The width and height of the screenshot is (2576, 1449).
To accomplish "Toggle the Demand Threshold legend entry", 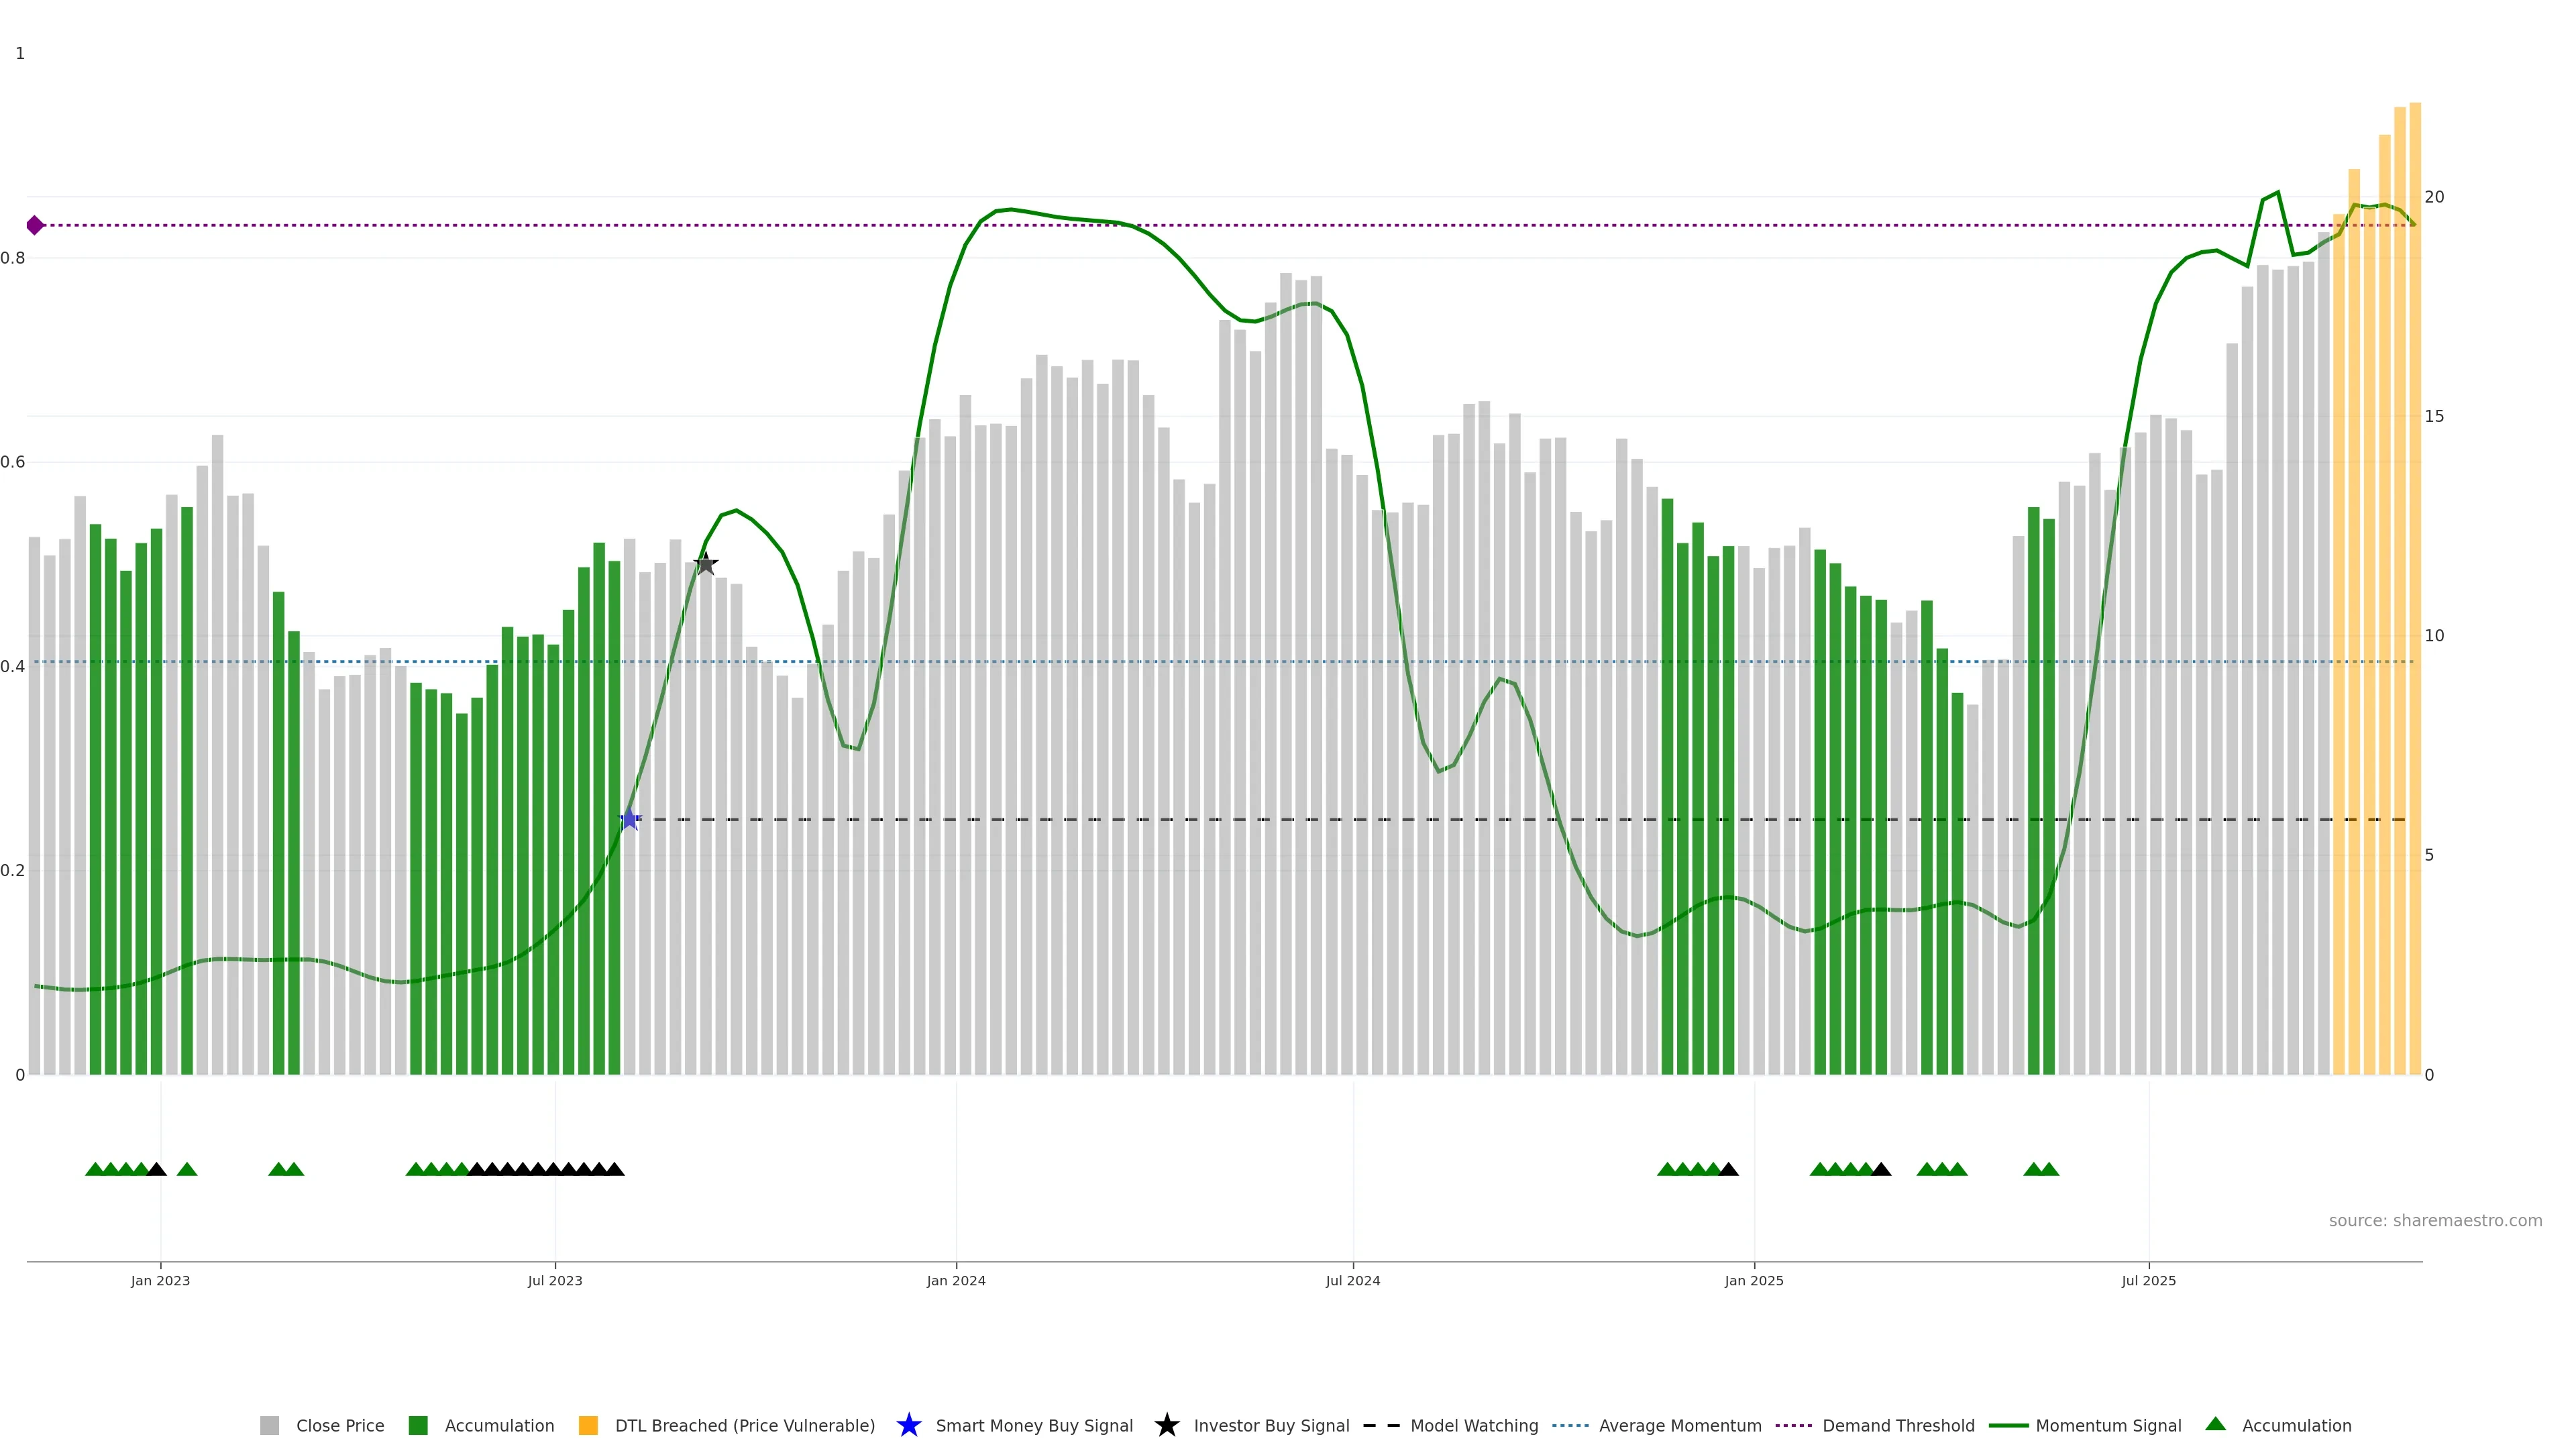I will (x=1897, y=1425).
